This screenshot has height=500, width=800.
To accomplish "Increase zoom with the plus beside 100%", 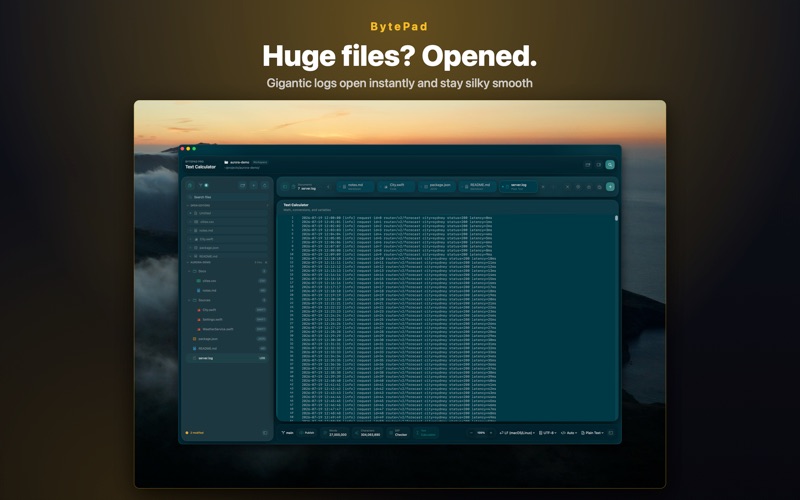I will click(x=491, y=433).
